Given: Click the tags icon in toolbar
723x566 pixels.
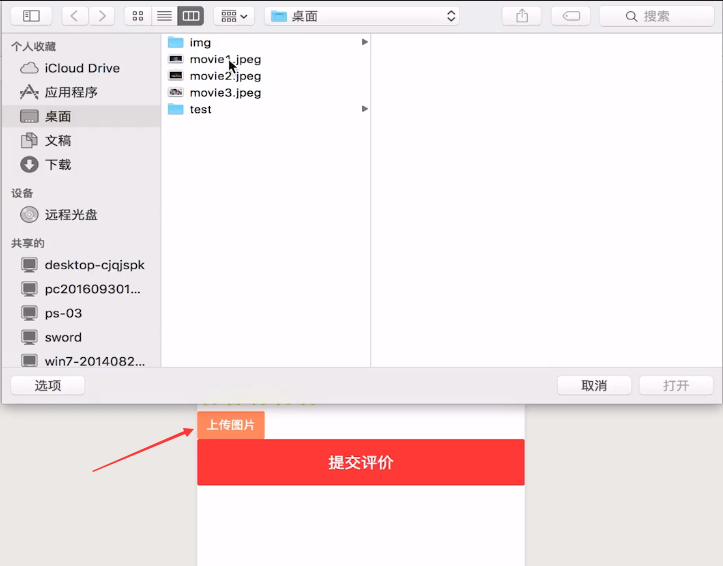Looking at the screenshot, I should (571, 16).
